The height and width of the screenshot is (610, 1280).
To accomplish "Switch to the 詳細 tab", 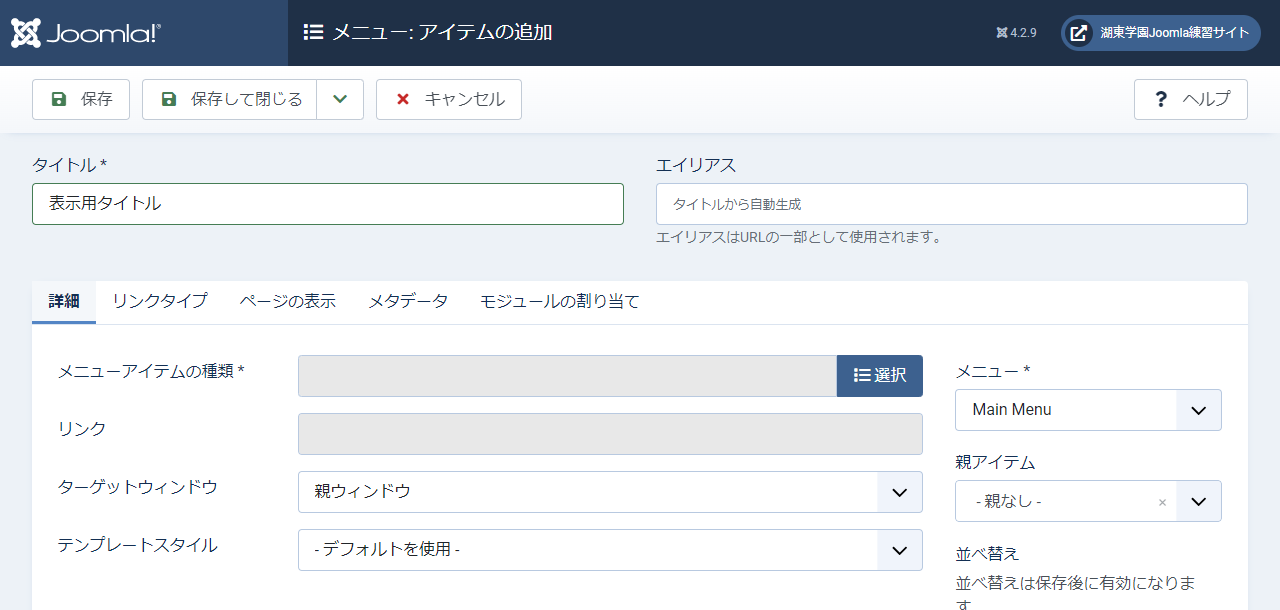I will [x=64, y=301].
